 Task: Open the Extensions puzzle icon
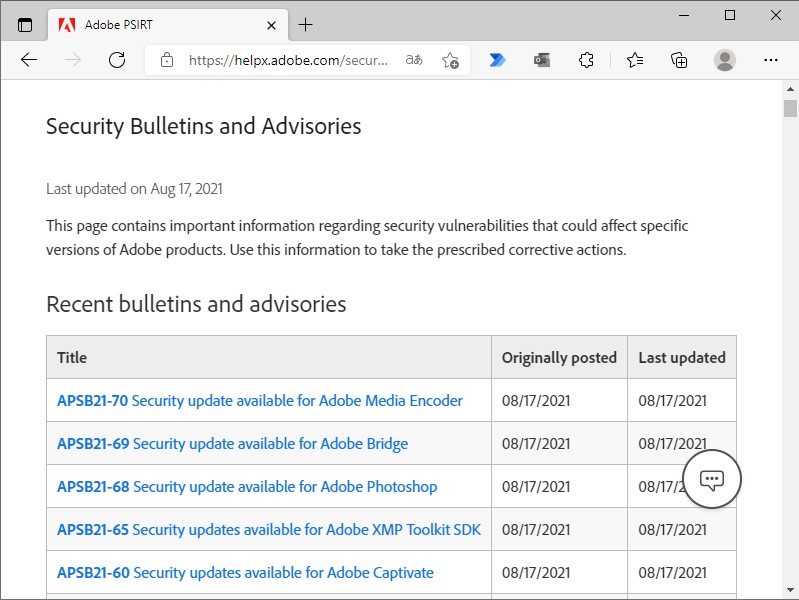coord(586,60)
